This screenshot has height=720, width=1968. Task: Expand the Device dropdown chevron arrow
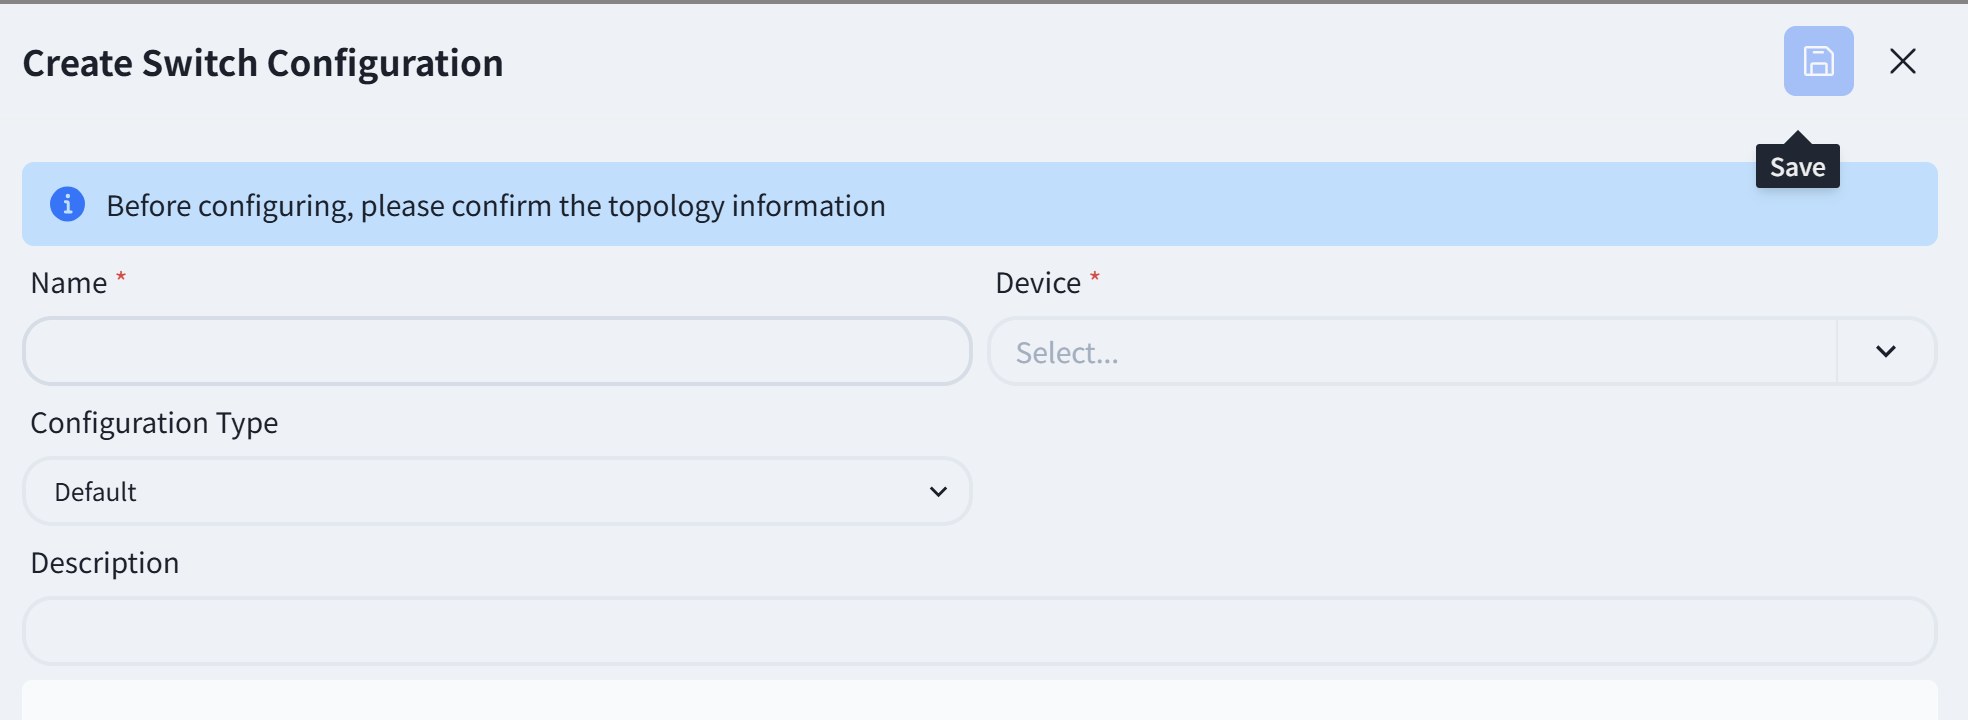(1885, 351)
